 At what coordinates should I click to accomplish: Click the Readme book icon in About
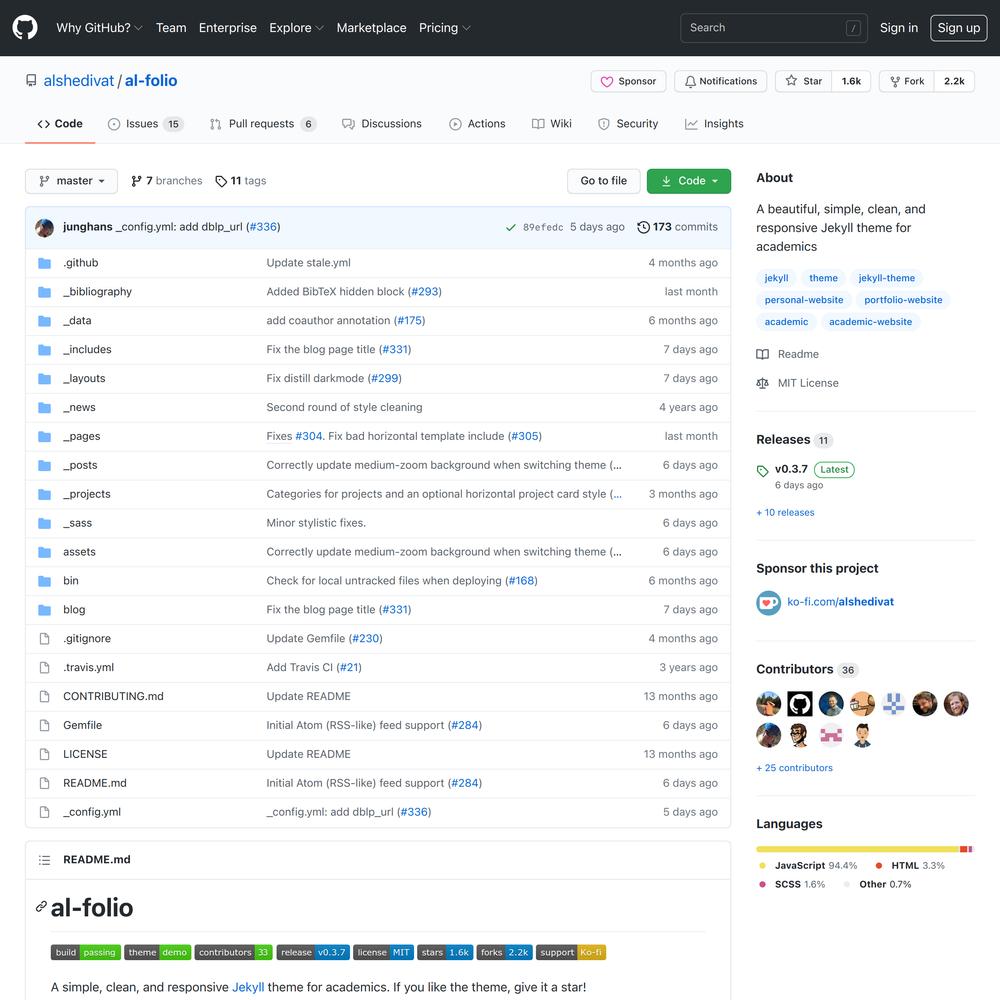tap(762, 354)
